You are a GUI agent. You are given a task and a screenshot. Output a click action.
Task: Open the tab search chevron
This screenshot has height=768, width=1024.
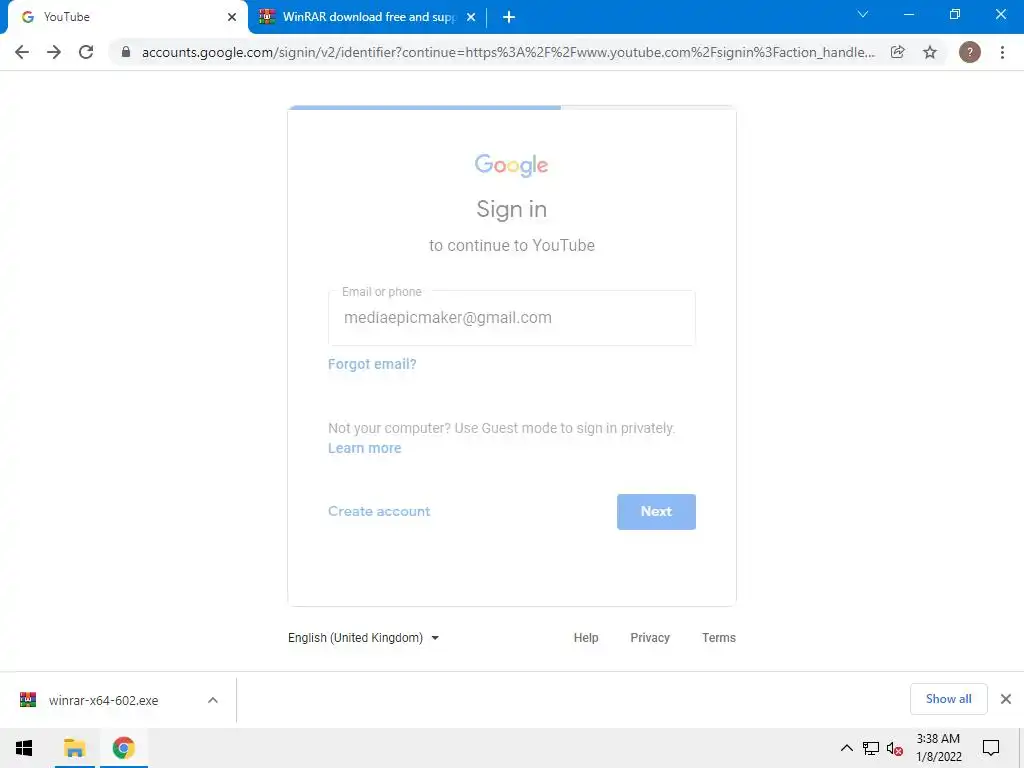(863, 14)
